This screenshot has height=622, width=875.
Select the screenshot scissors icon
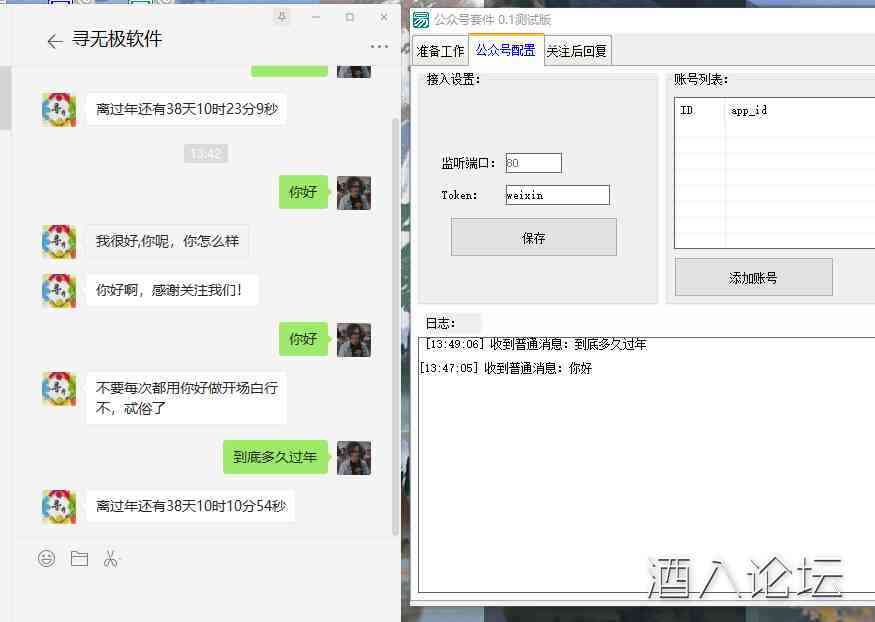coord(112,559)
